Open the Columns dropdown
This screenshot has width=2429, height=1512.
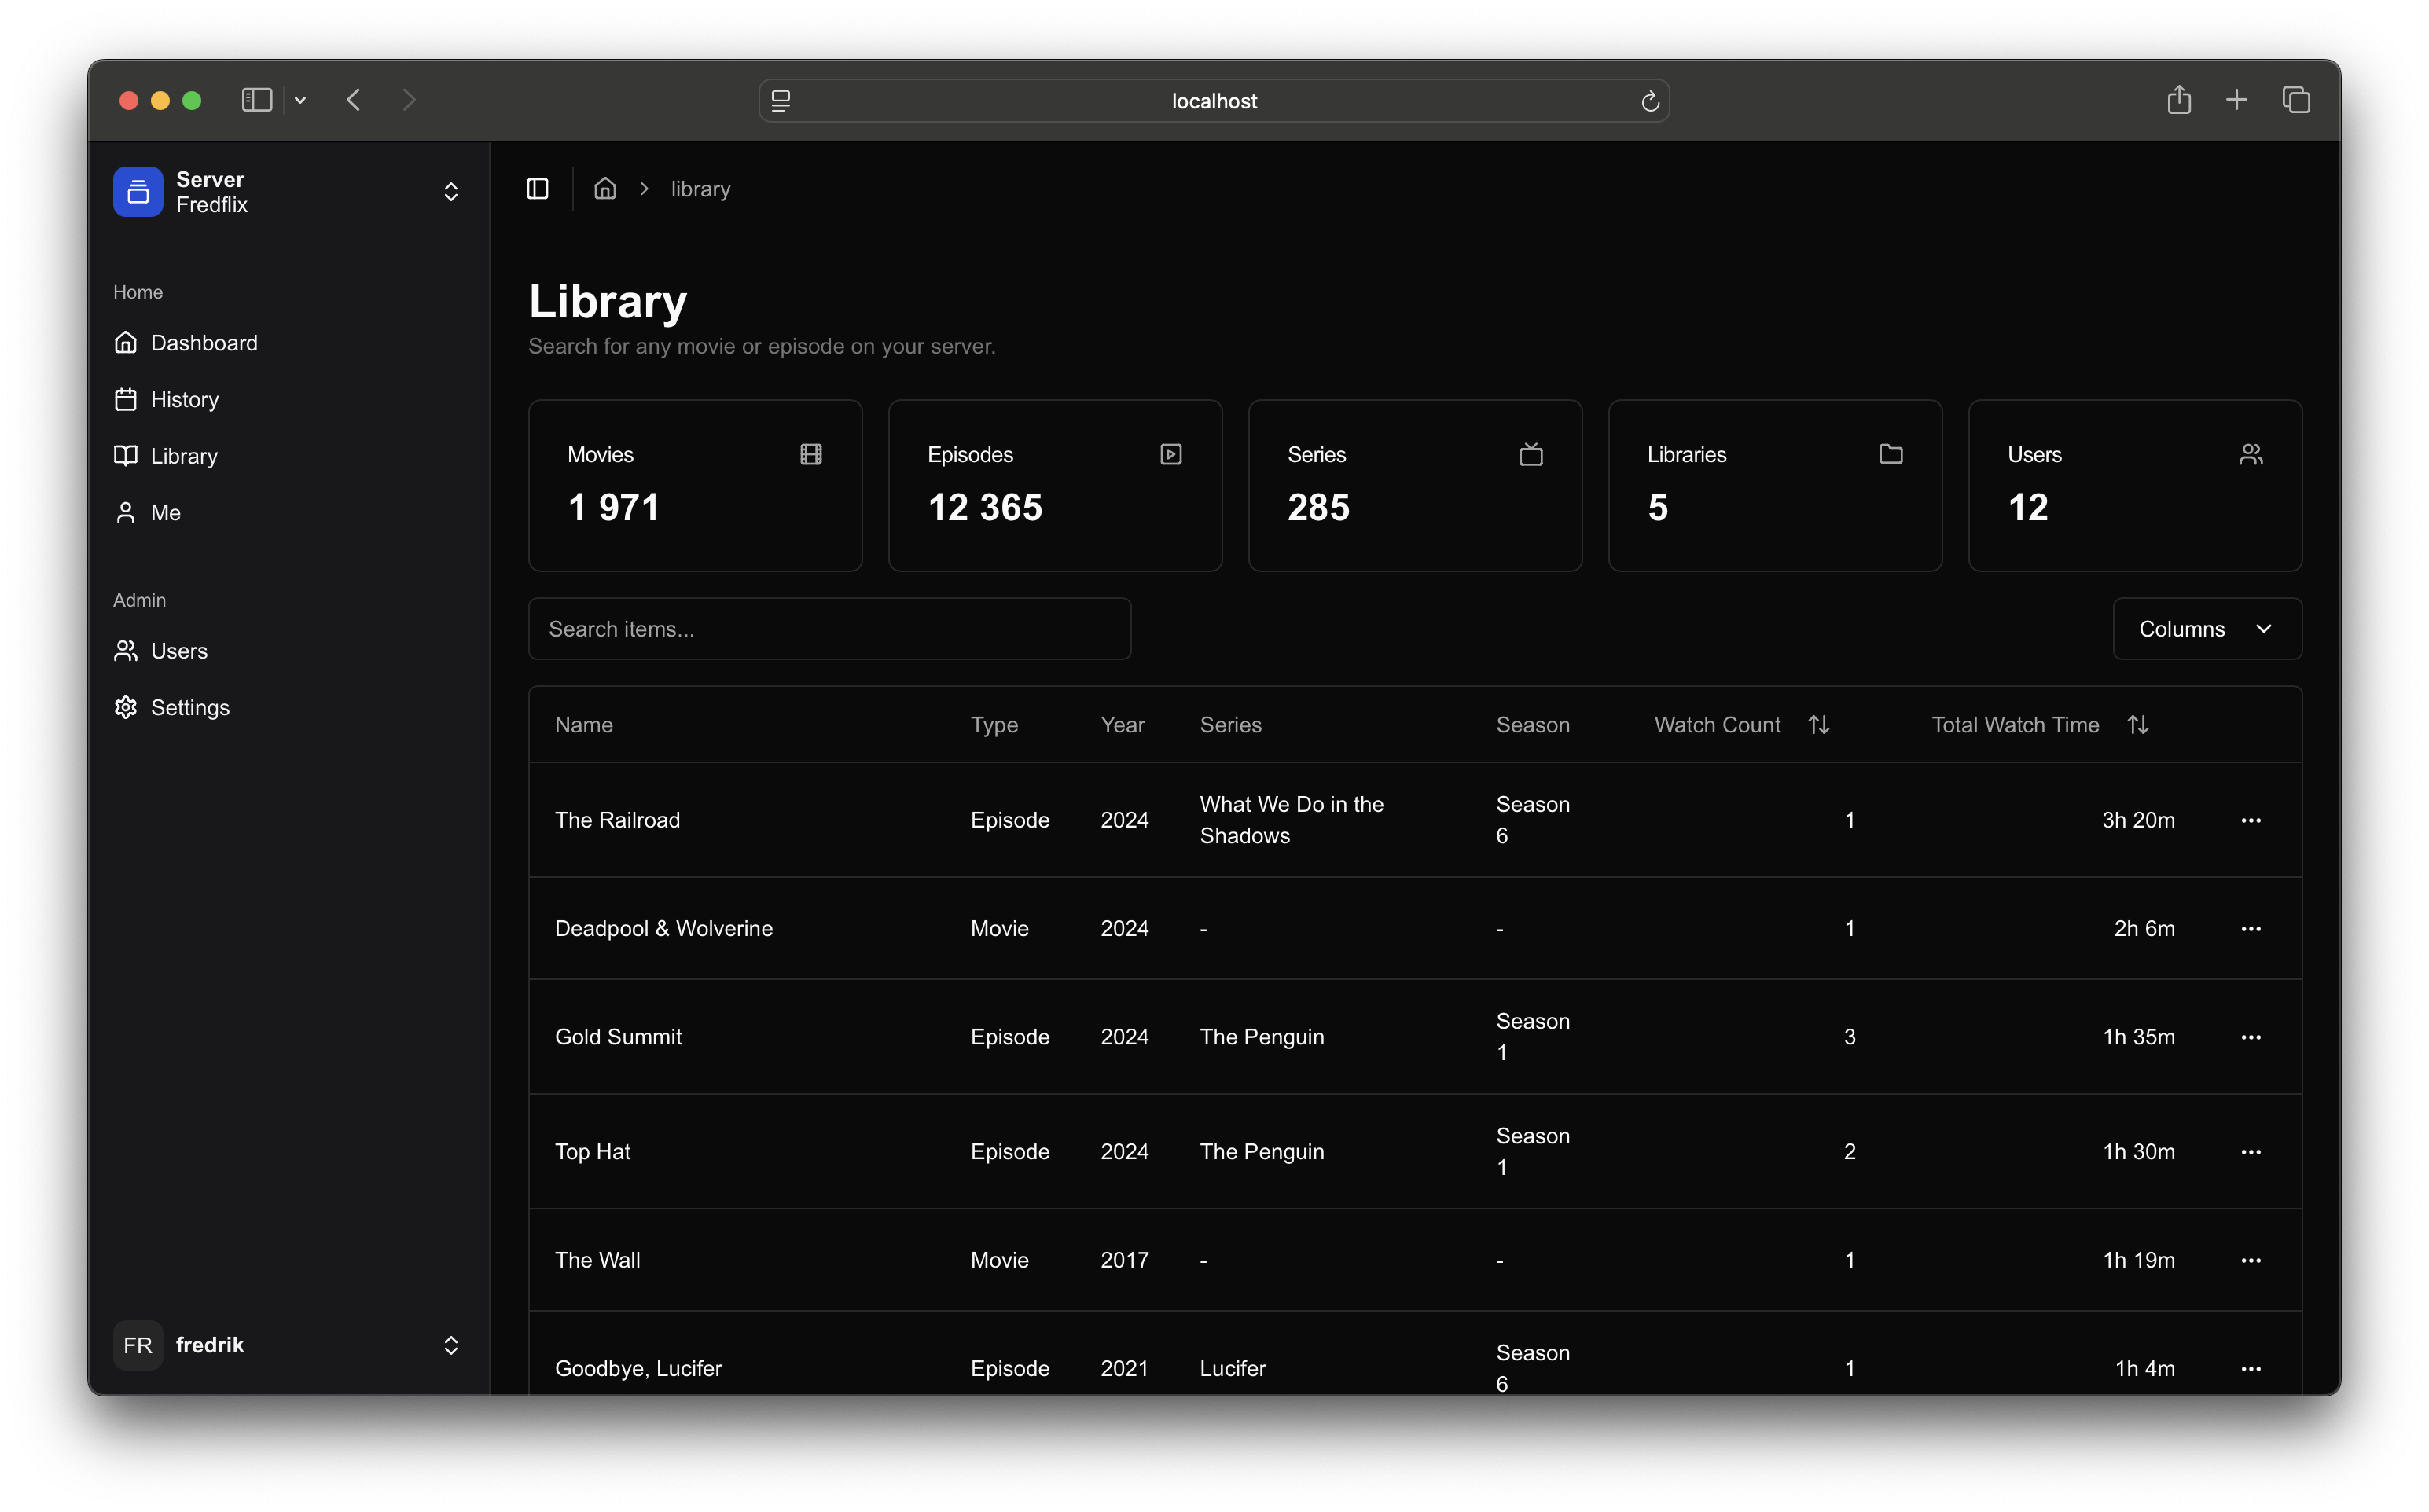[x=2207, y=629]
